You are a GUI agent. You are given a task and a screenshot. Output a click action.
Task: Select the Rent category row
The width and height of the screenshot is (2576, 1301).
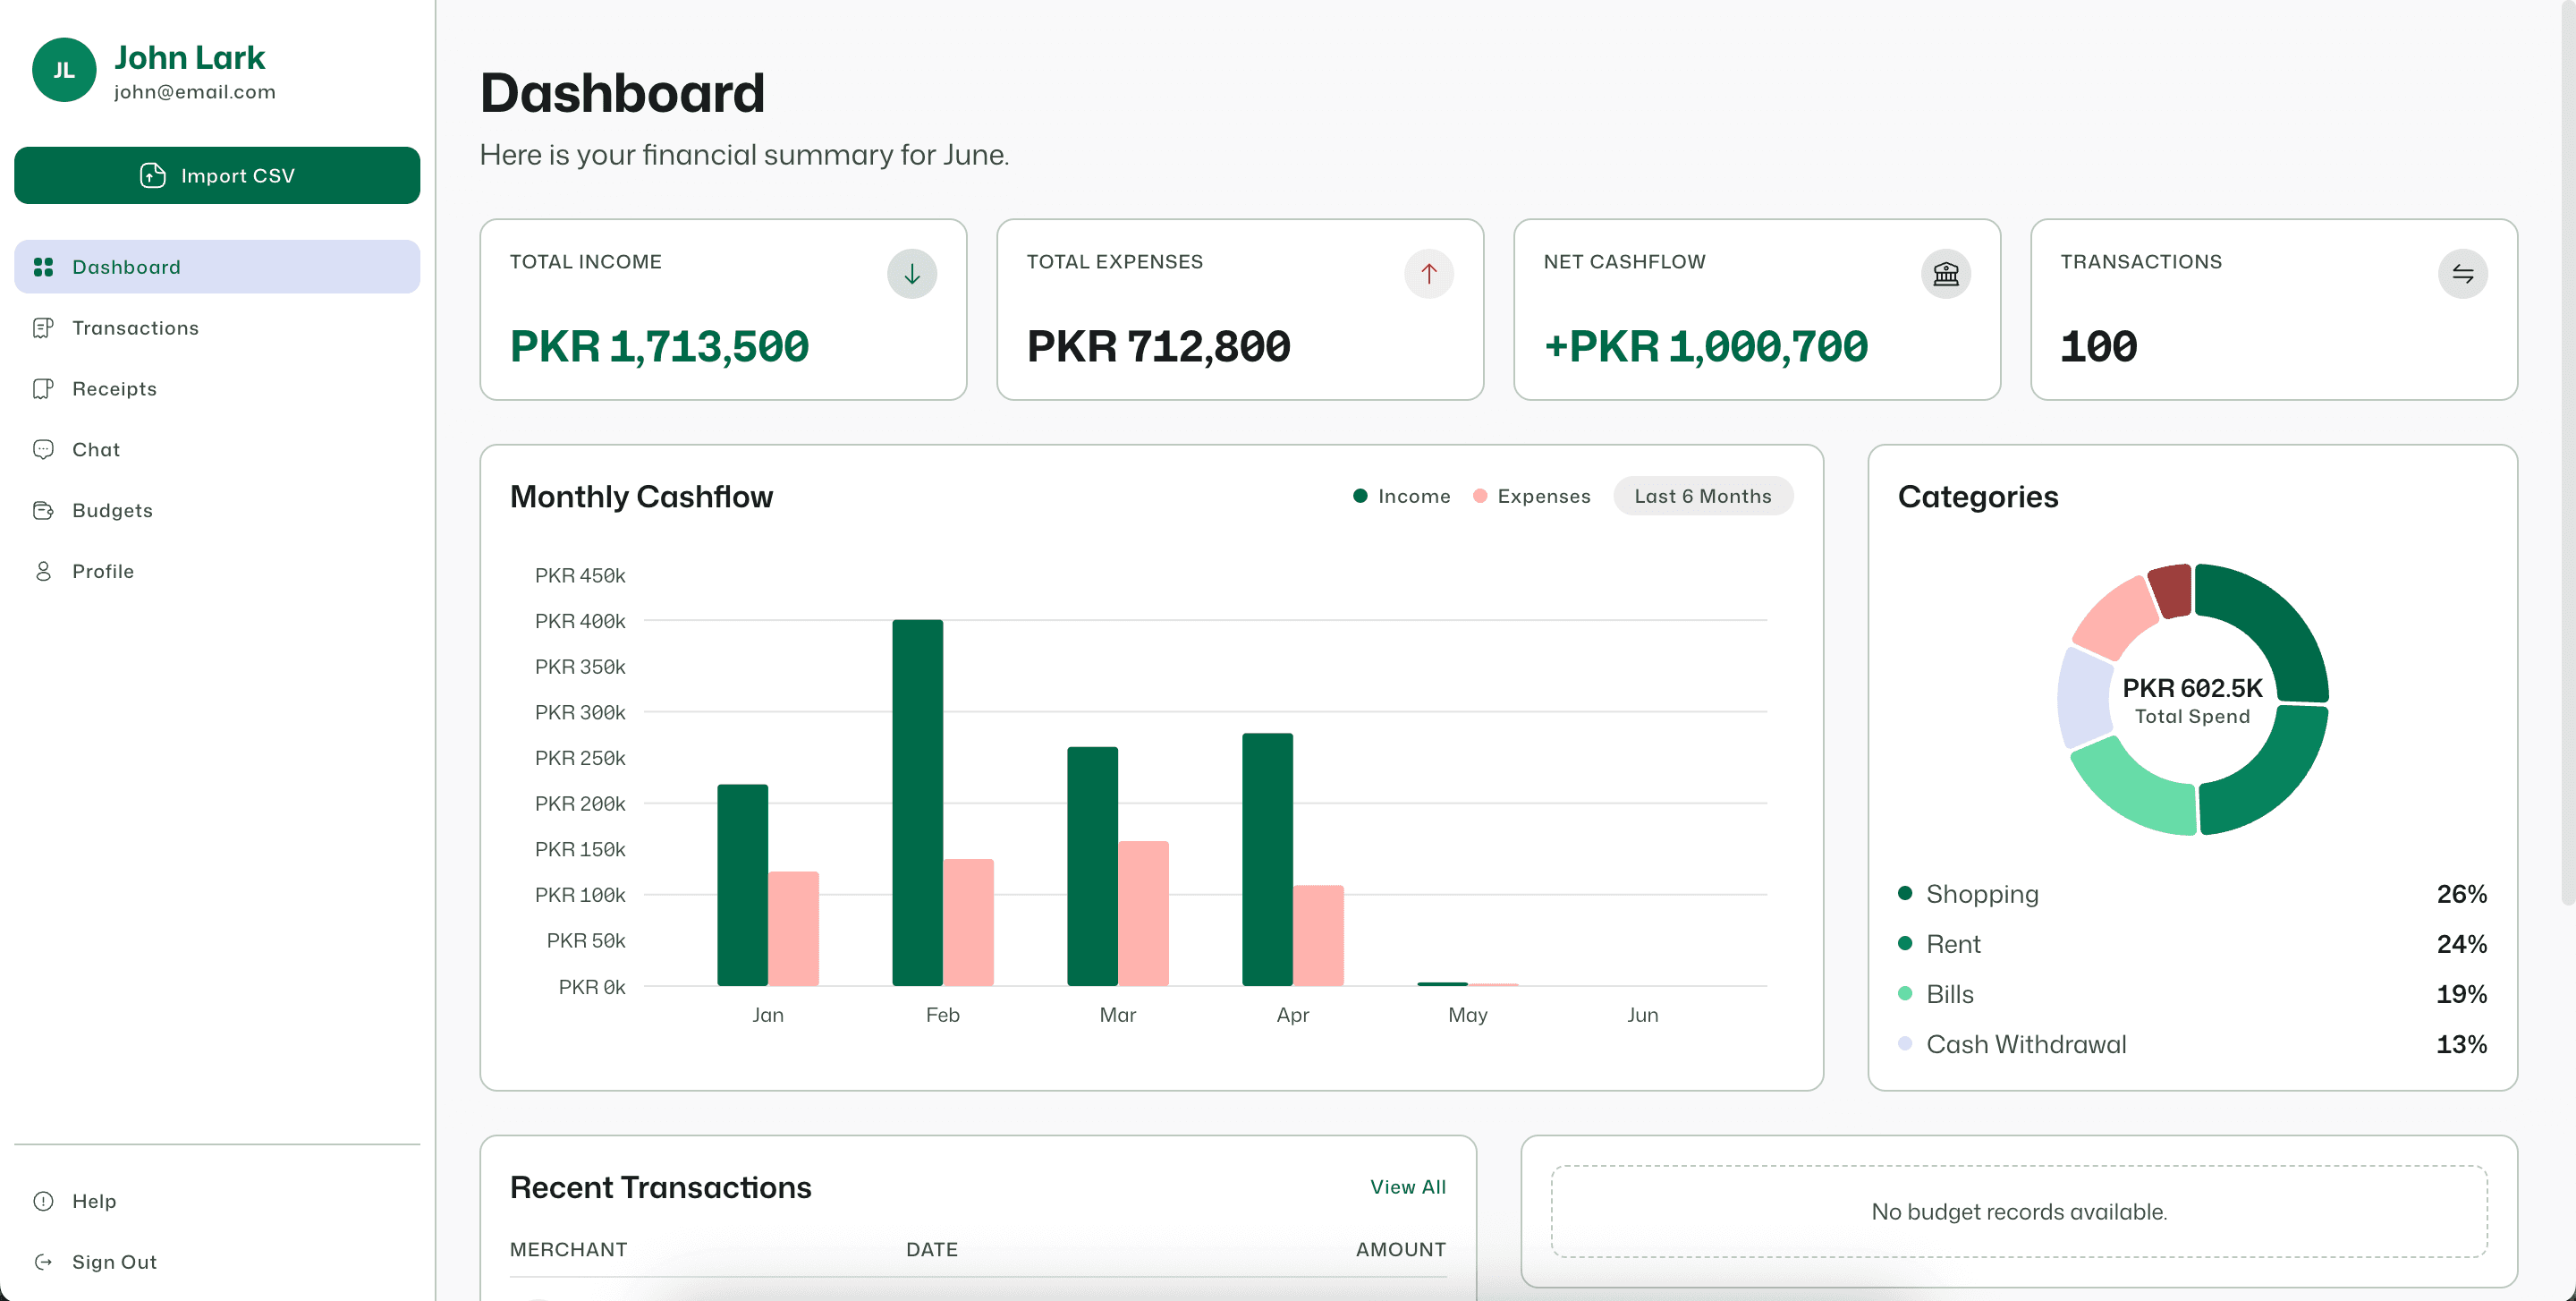[x=2192, y=944]
